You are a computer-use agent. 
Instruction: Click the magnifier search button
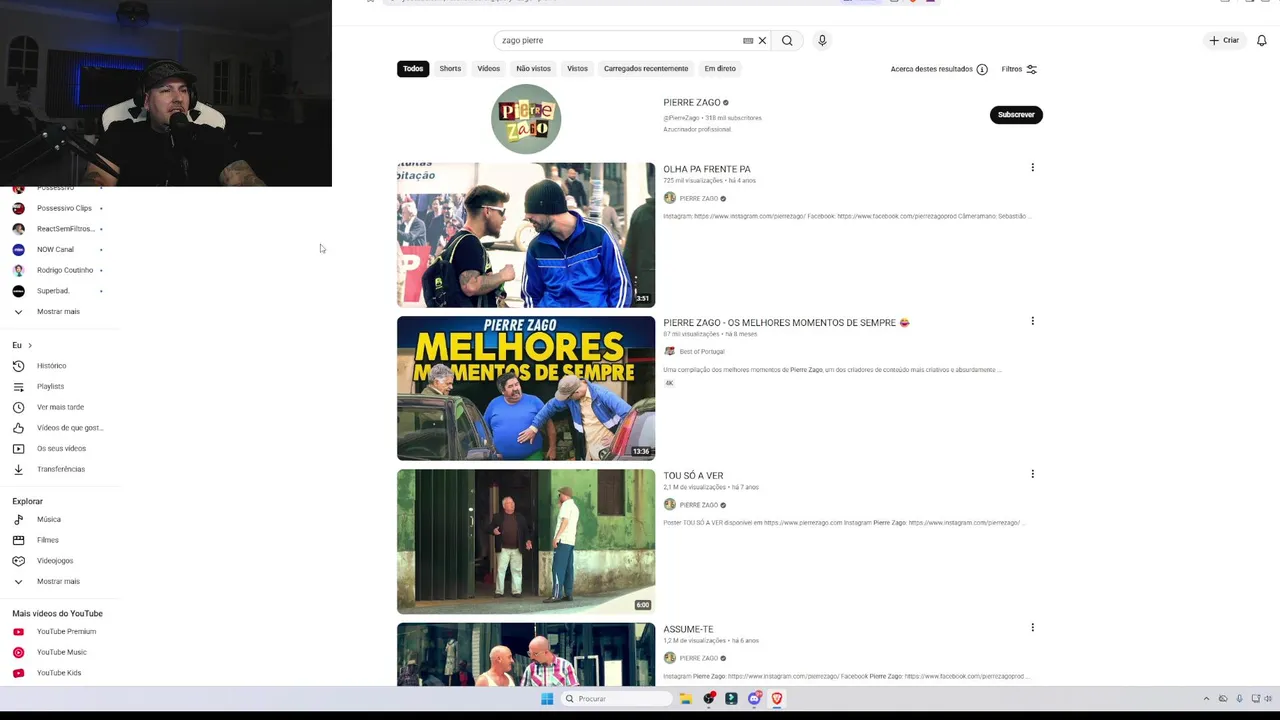[x=787, y=41]
